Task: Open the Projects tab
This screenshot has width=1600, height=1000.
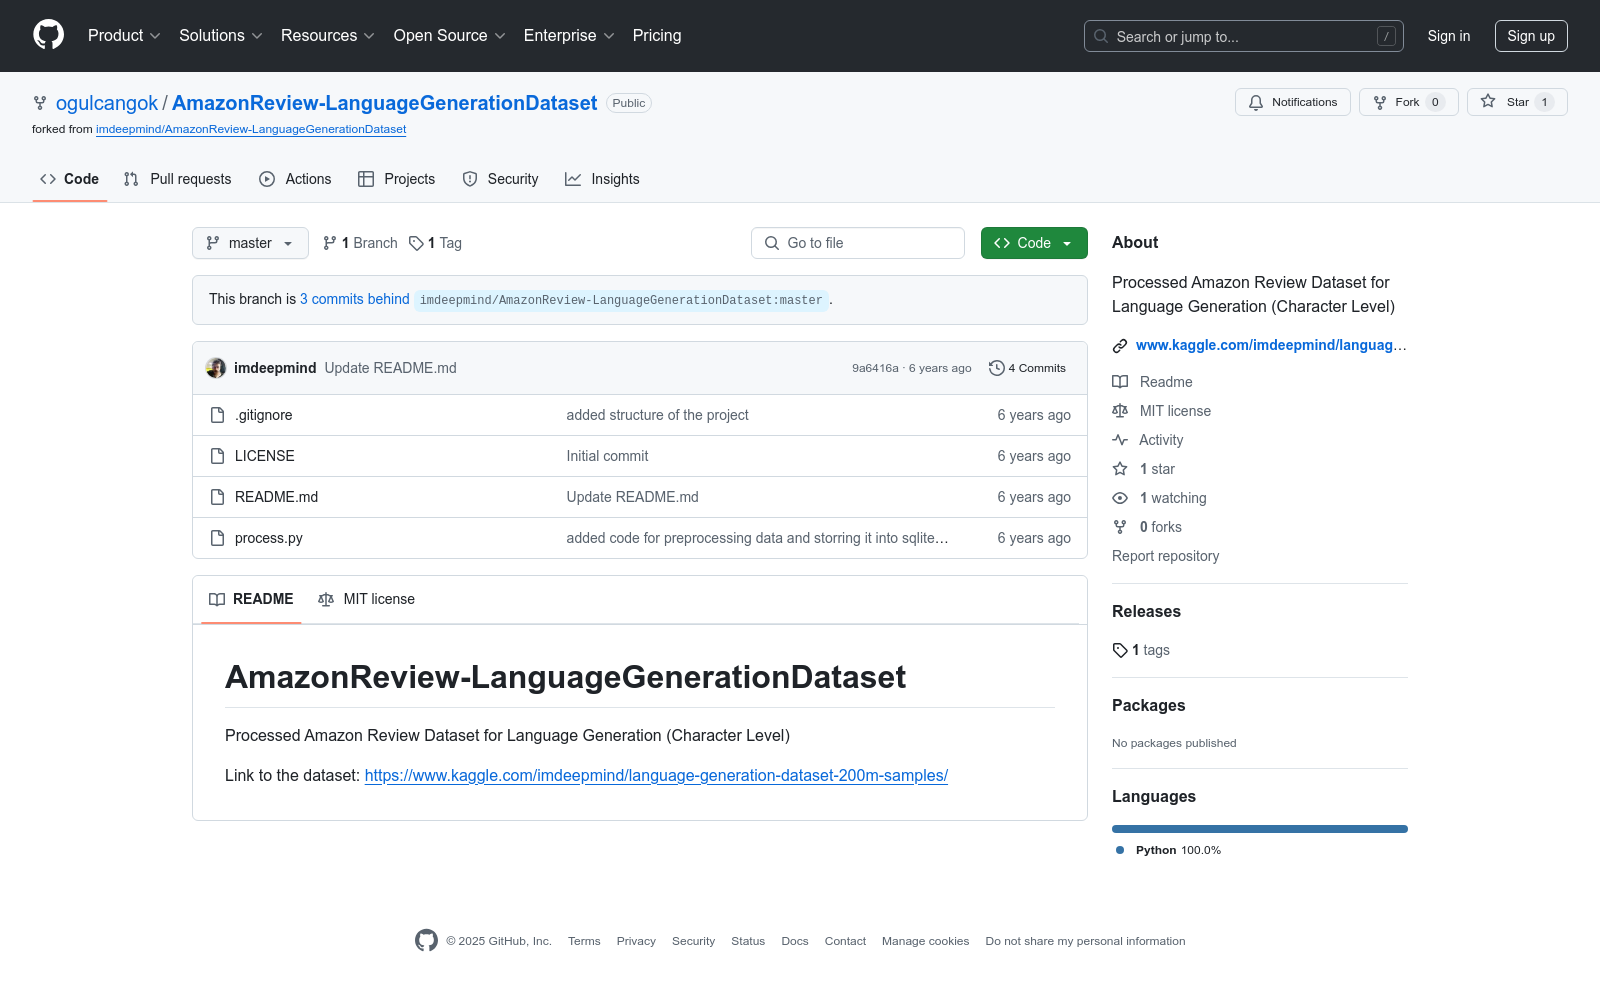Action: pyautogui.click(x=397, y=179)
